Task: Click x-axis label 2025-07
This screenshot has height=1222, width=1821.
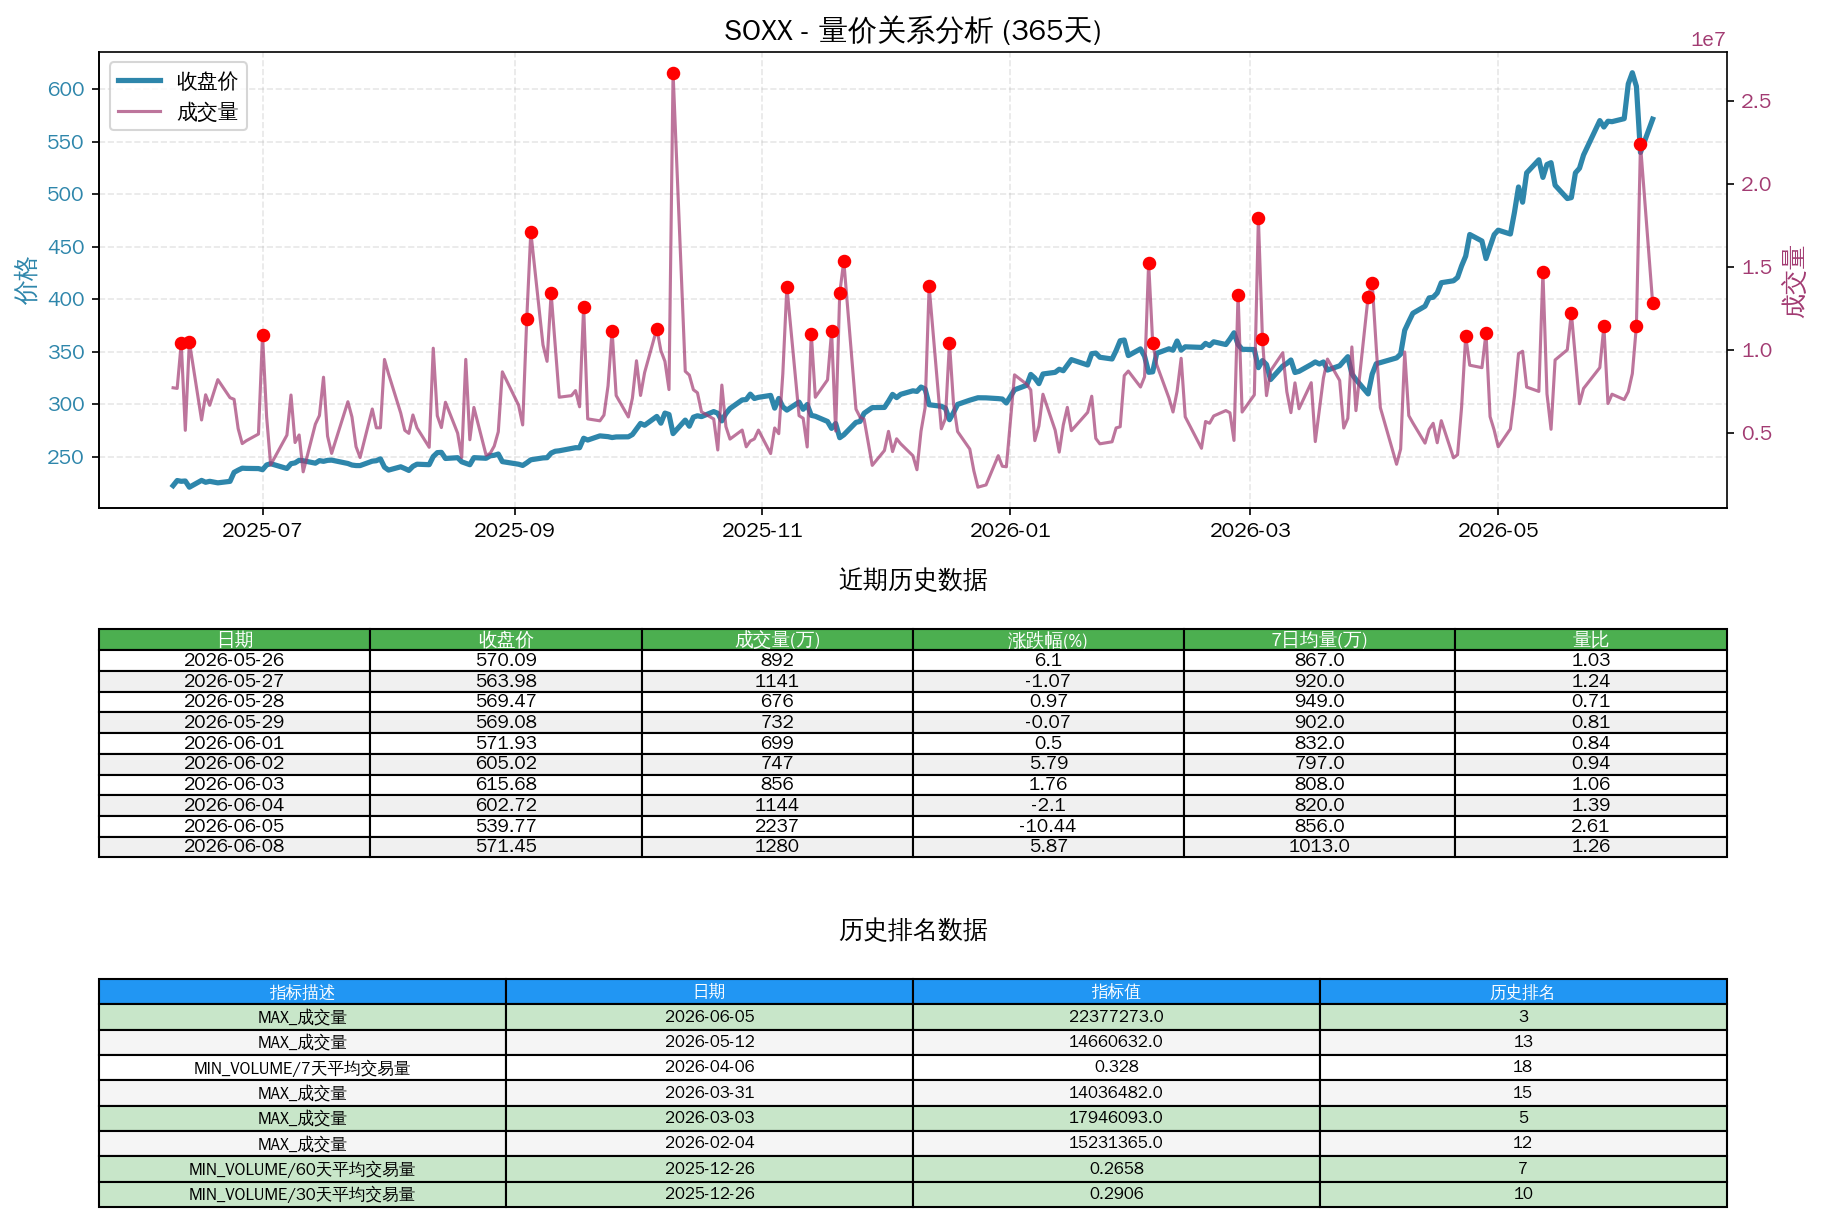Action: click(262, 530)
